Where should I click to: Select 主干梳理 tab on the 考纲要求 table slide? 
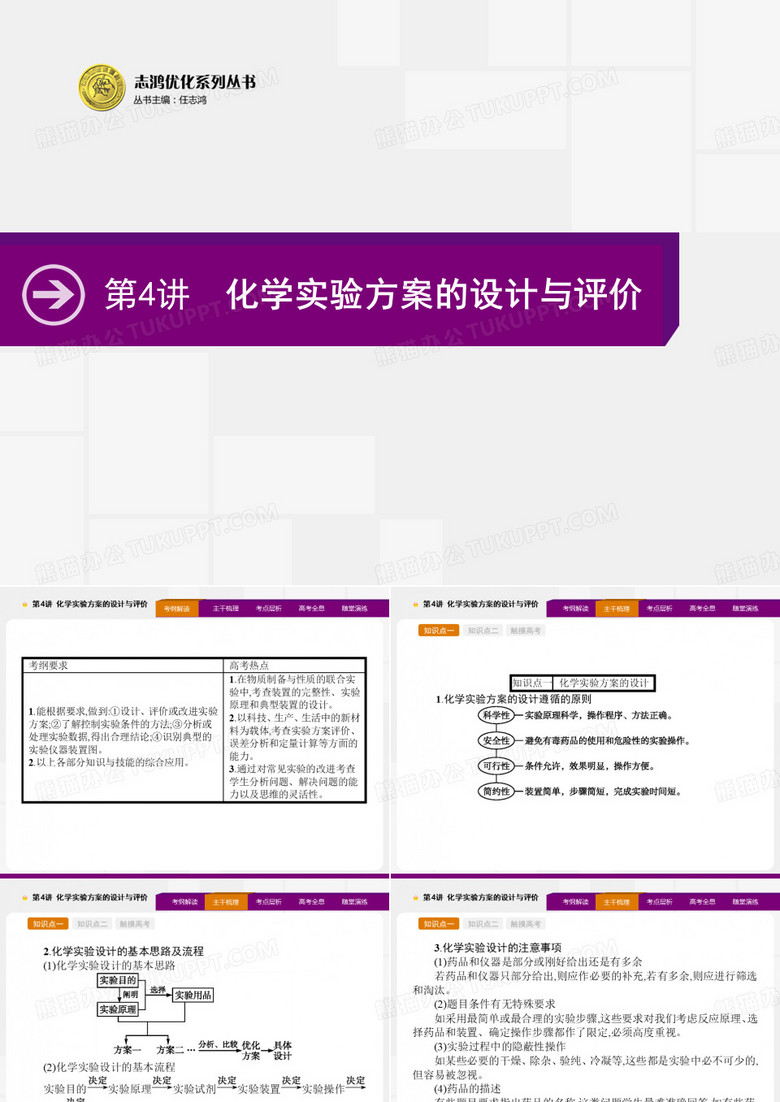click(x=226, y=609)
